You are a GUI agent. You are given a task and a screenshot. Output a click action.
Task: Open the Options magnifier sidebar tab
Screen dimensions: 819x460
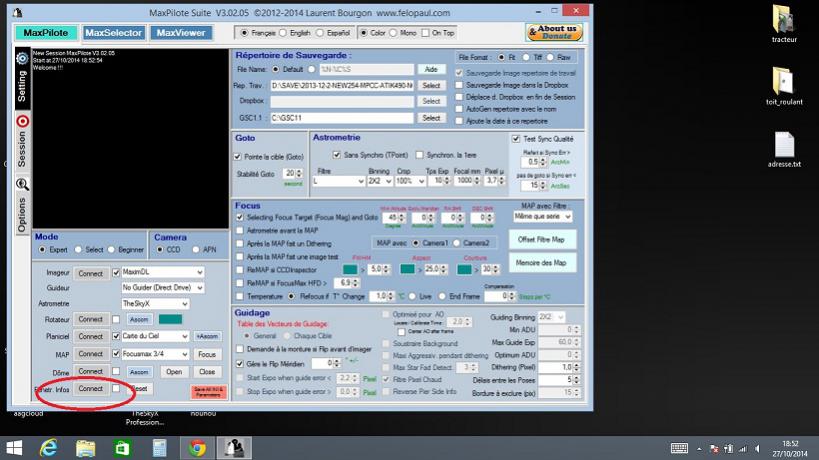pyautogui.click(x=22, y=205)
